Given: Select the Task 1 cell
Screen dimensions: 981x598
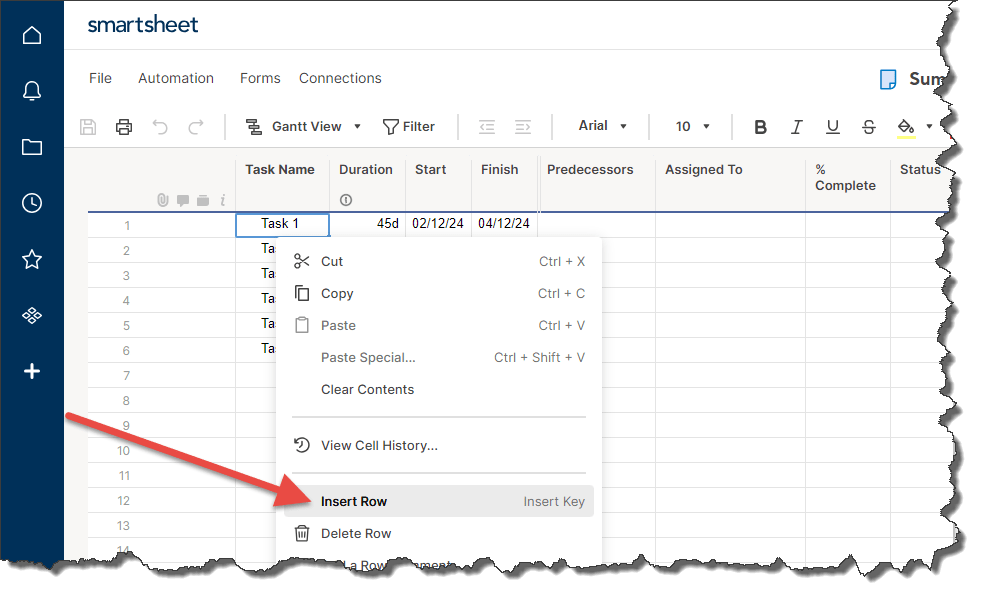Looking at the screenshot, I should (281, 224).
